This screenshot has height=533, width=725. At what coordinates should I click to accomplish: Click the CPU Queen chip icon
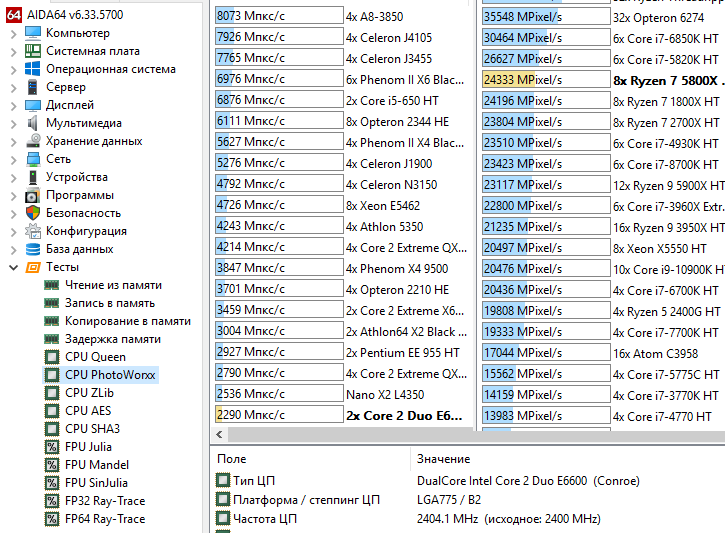(52, 357)
